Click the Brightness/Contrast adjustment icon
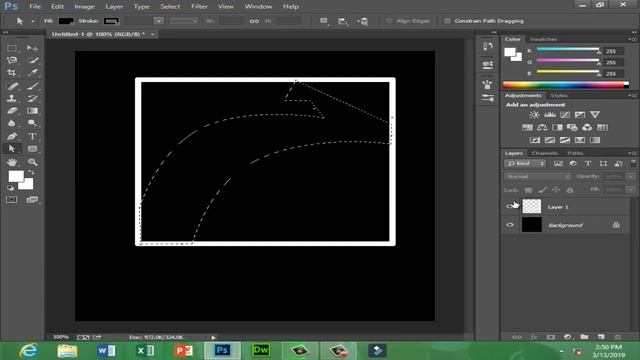 pos(534,115)
